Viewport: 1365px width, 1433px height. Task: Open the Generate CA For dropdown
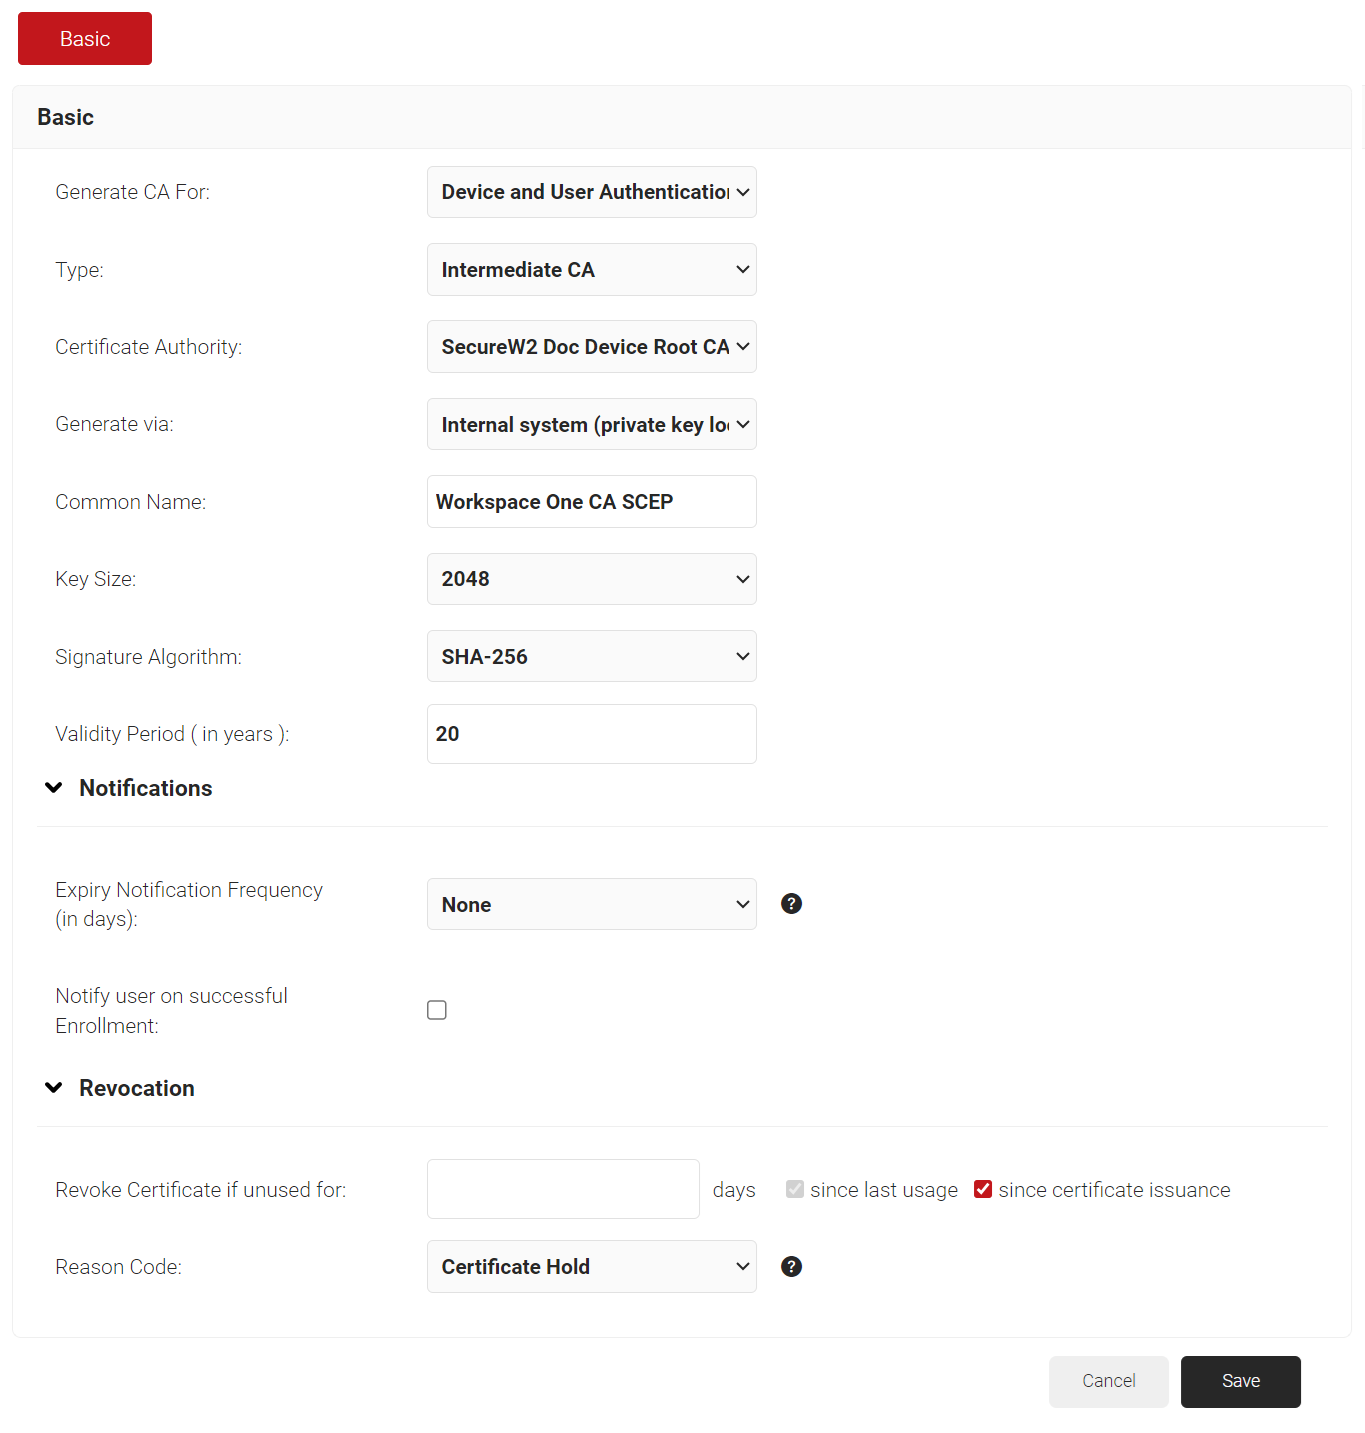coord(591,192)
